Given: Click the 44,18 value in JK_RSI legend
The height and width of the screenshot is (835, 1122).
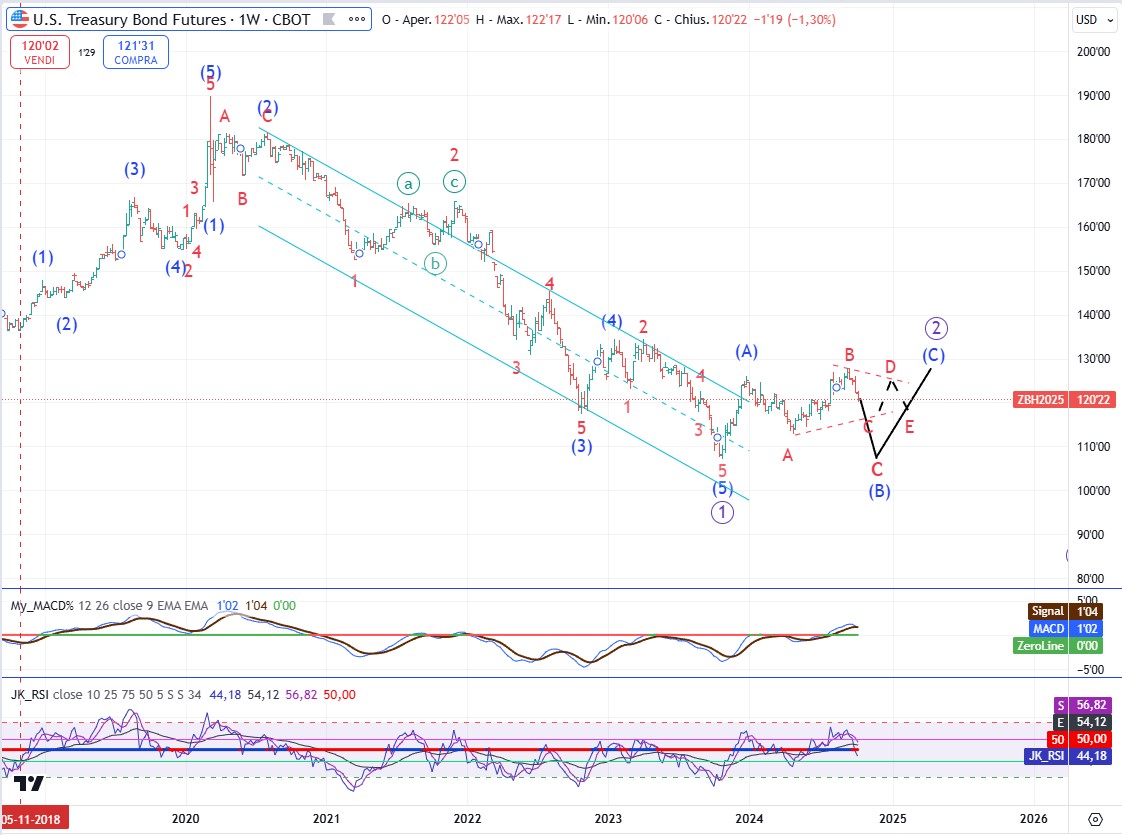Looking at the screenshot, I should 225,694.
